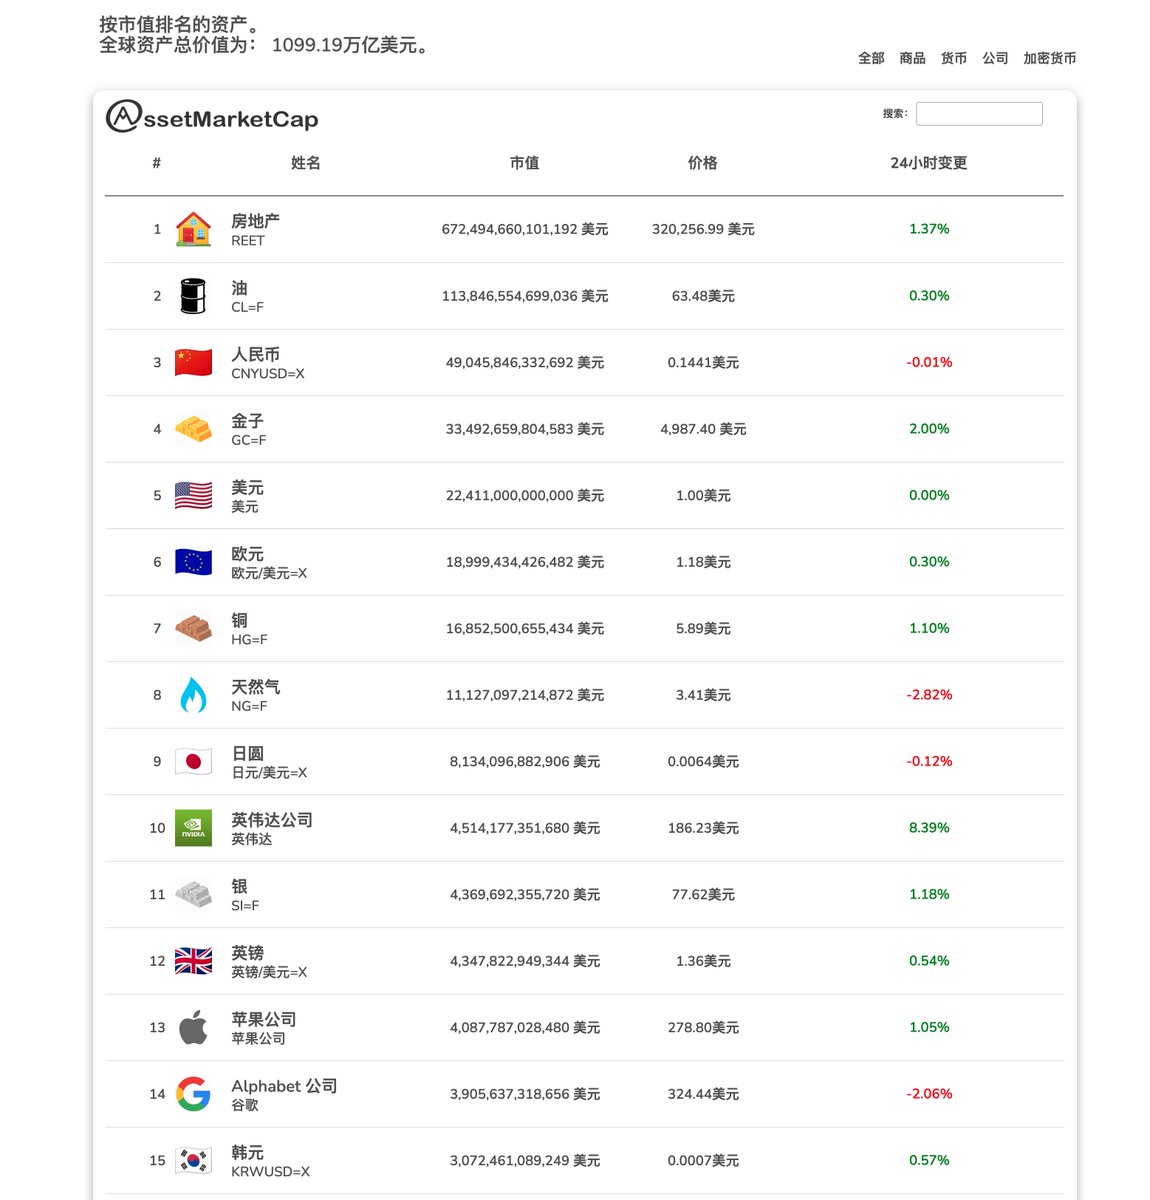Click market cap 113,846,554,699,036 美元

[525, 296]
